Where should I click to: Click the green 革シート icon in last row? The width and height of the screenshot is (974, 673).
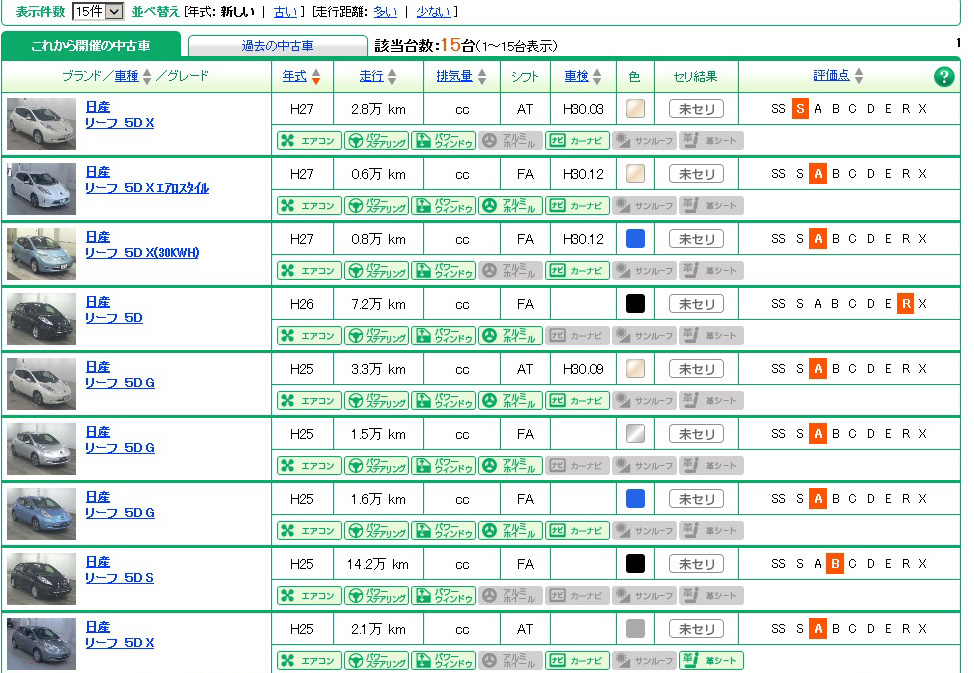tap(711, 661)
